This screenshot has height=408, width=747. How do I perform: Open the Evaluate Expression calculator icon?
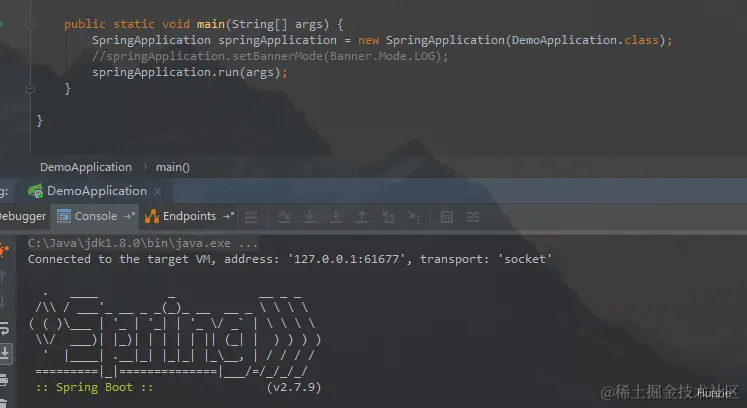(x=446, y=217)
